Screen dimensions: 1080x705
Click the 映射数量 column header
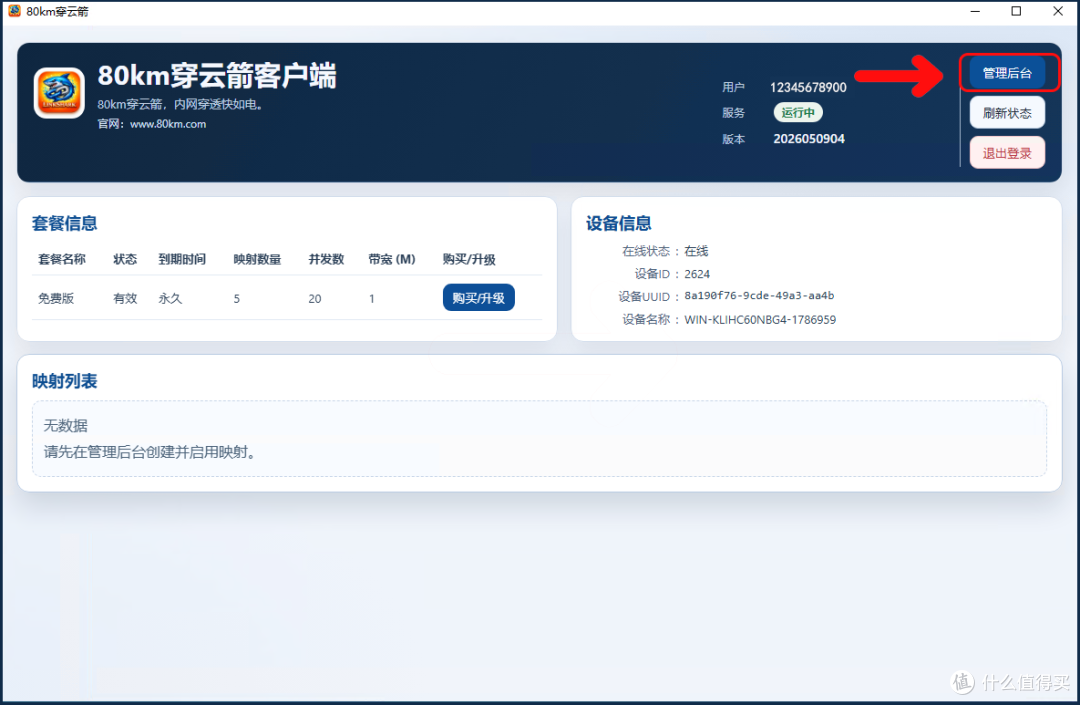[x=257, y=259]
